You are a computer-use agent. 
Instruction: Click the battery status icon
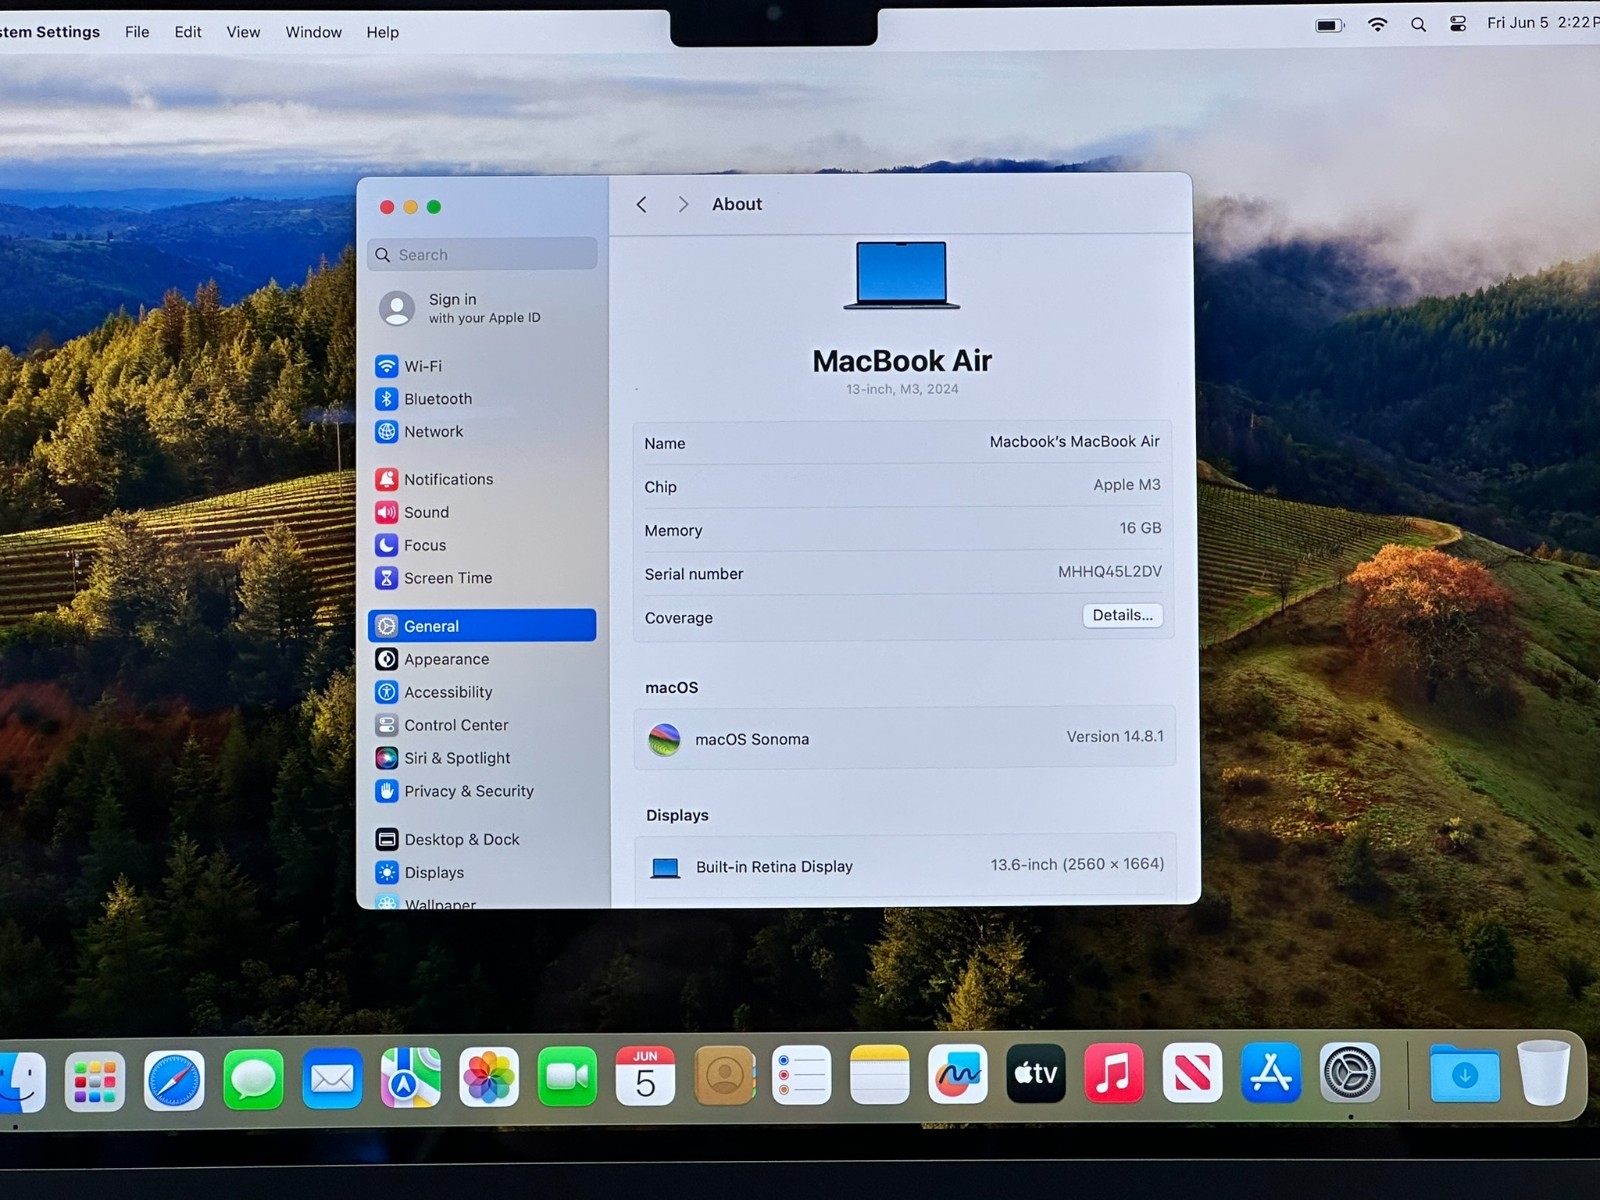[x=1330, y=25]
